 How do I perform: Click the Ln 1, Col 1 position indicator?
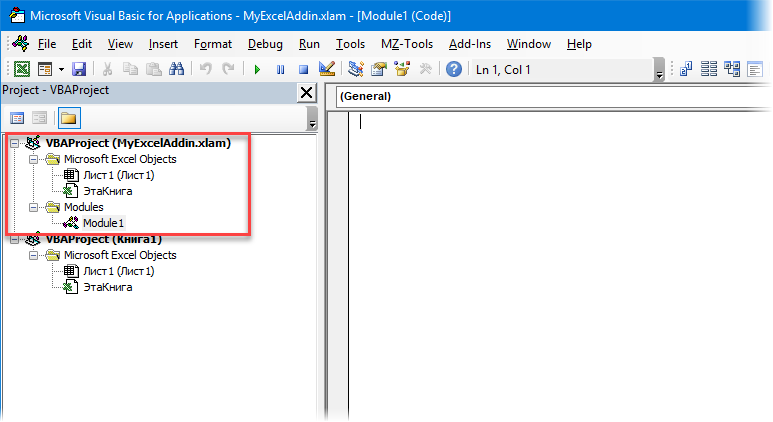click(x=503, y=70)
